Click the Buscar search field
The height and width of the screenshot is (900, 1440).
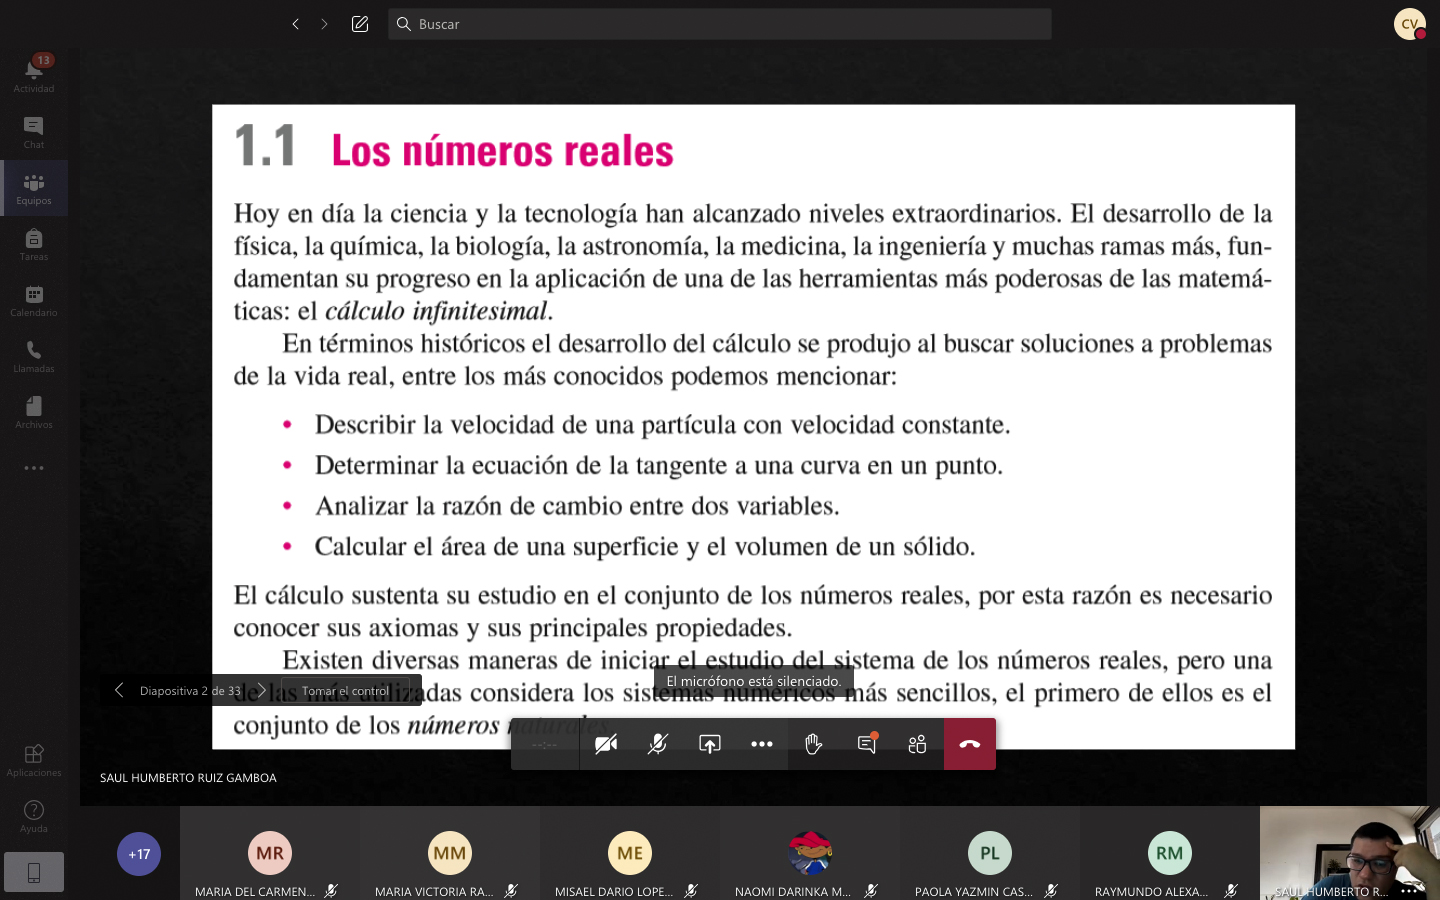pos(720,24)
